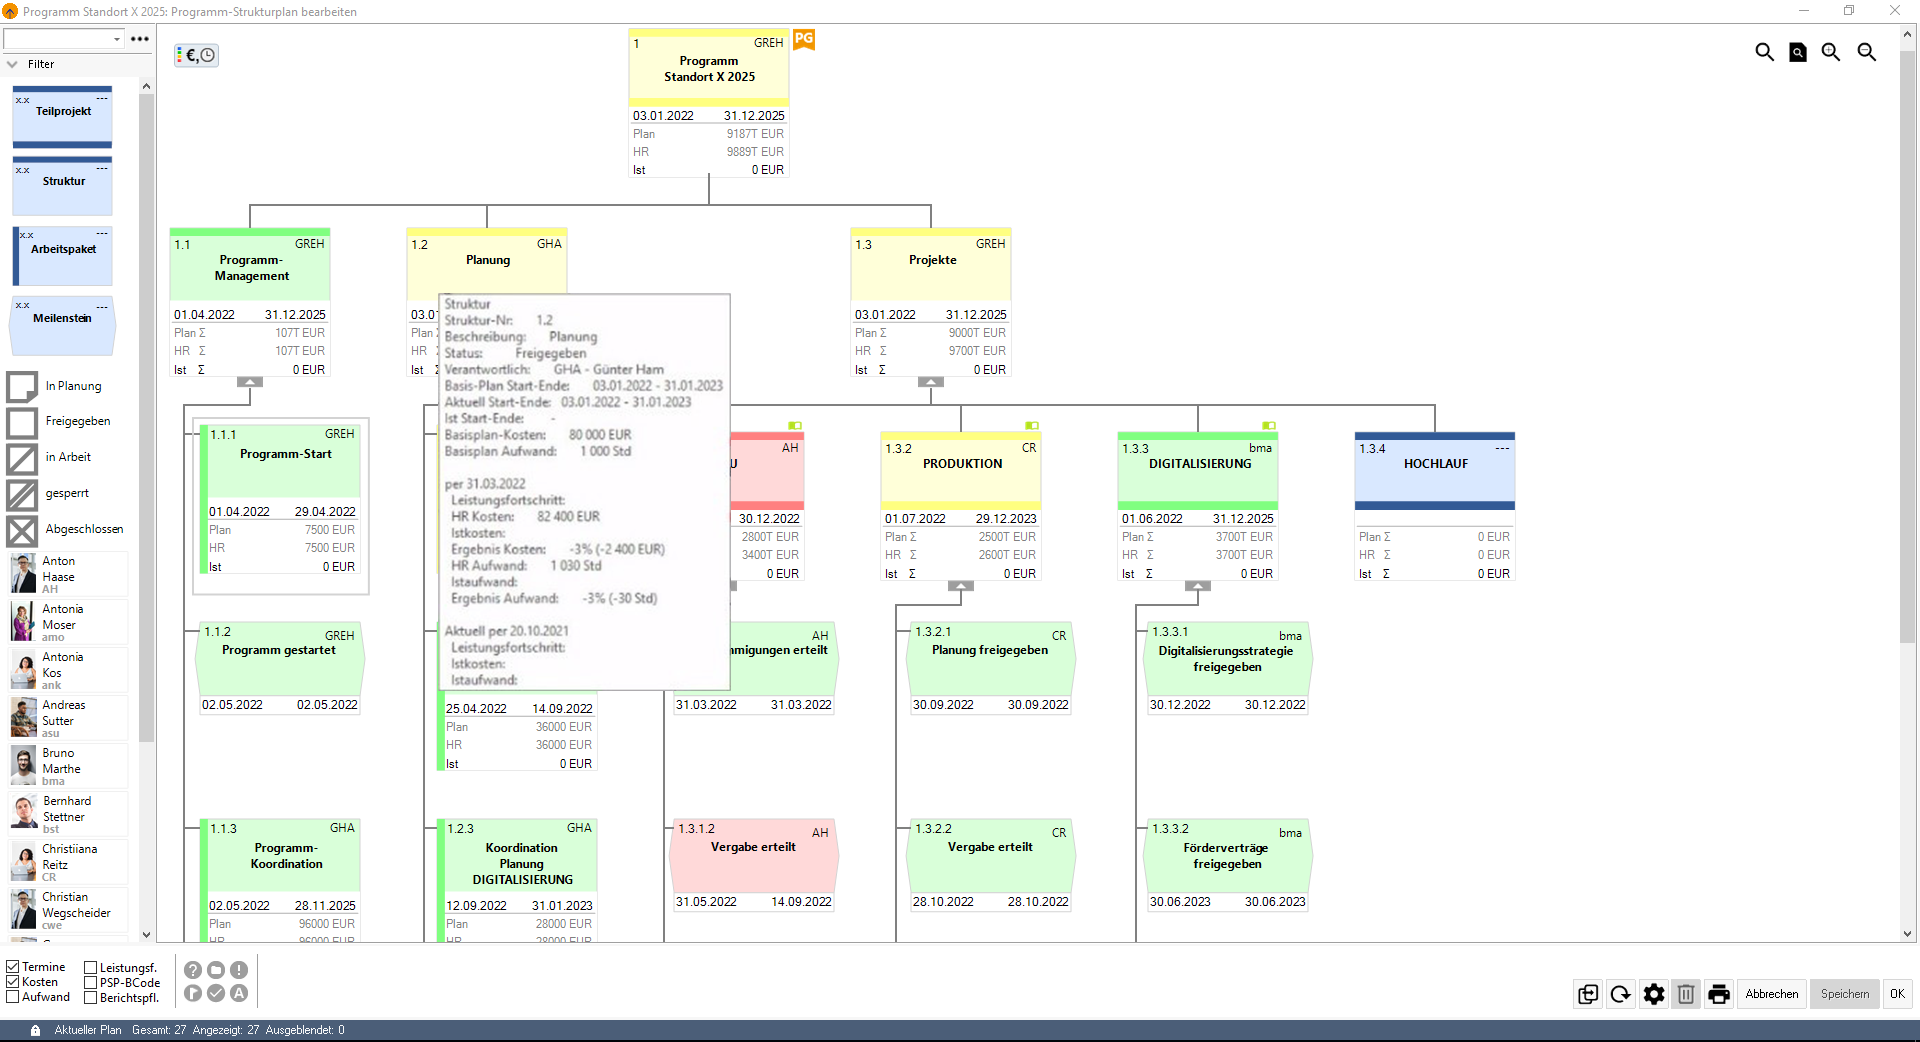
Task: Select Anton Haase in the person list
Action: 68,575
